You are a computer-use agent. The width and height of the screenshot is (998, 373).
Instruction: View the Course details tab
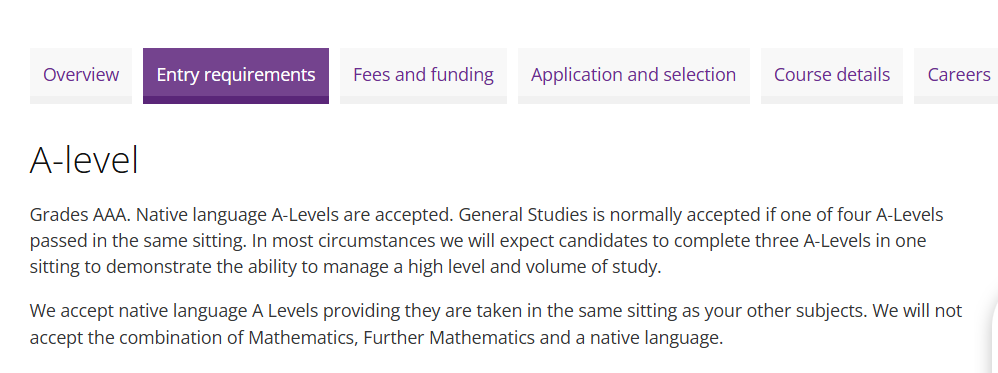pos(832,75)
